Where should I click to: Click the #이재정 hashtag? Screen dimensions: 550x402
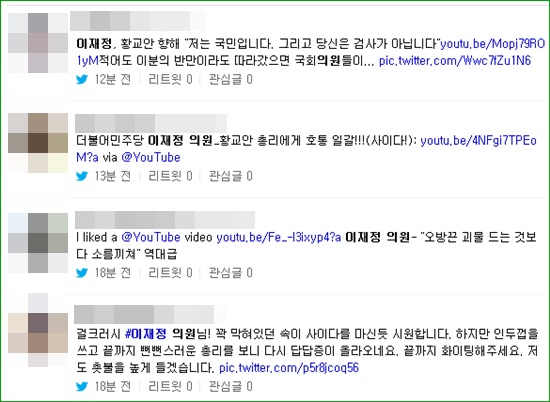[x=146, y=334]
